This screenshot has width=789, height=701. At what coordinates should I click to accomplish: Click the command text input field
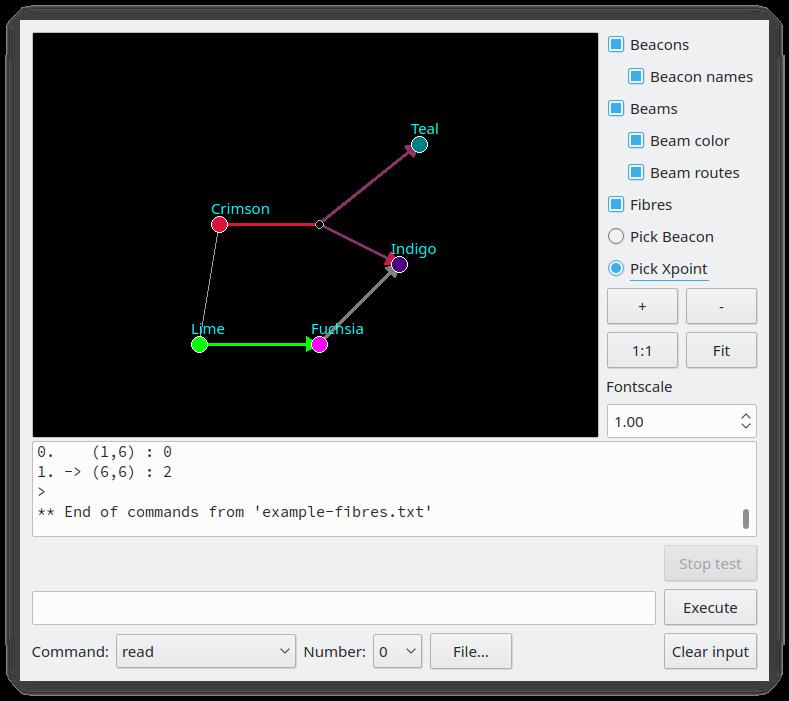coord(344,608)
